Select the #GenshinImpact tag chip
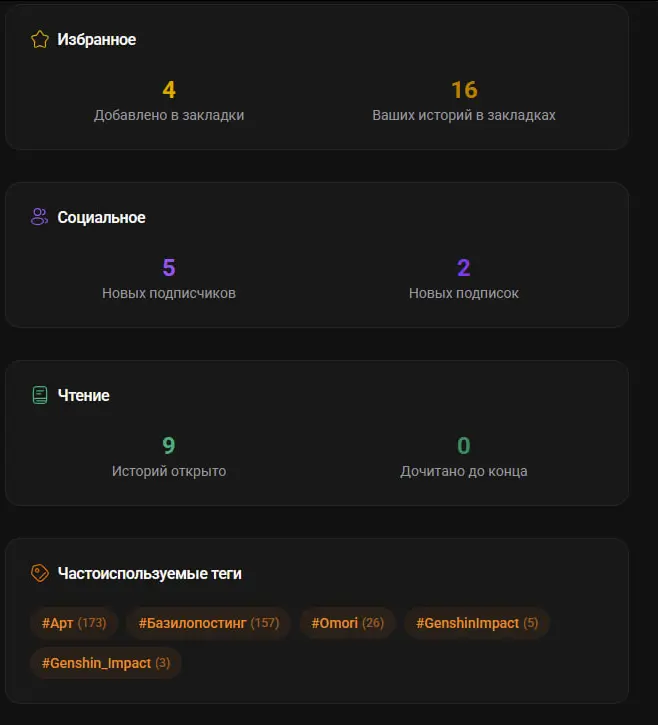Image resolution: width=658 pixels, height=725 pixels. click(477, 623)
